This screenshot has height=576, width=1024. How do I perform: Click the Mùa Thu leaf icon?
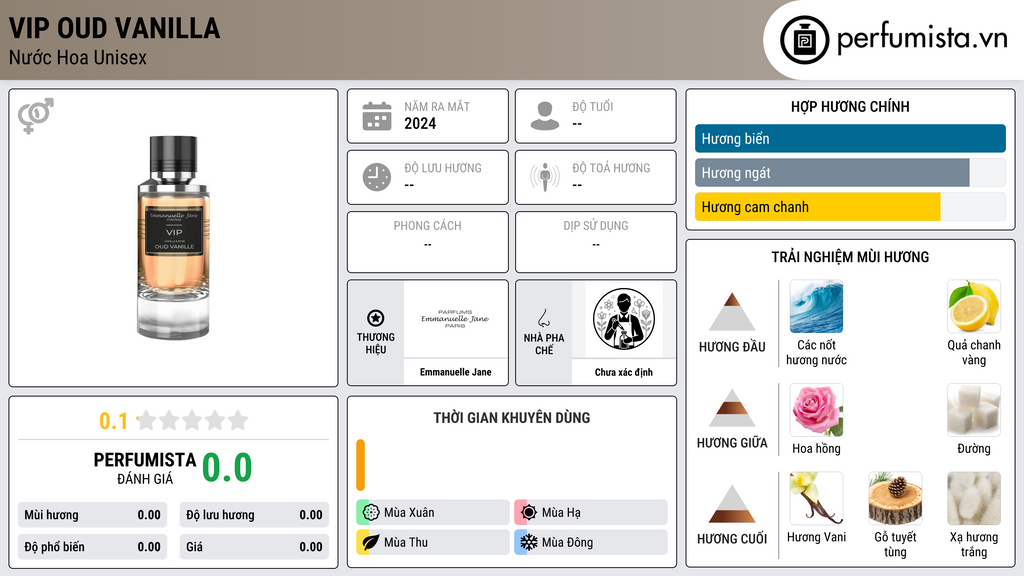(371, 542)
